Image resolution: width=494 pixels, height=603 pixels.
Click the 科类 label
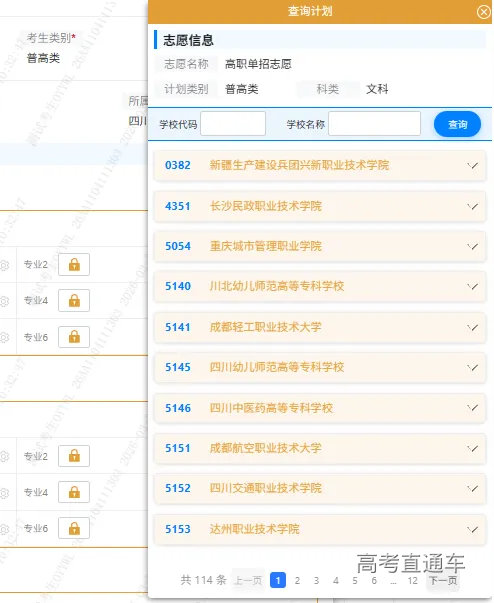click(x=328, y=89)
